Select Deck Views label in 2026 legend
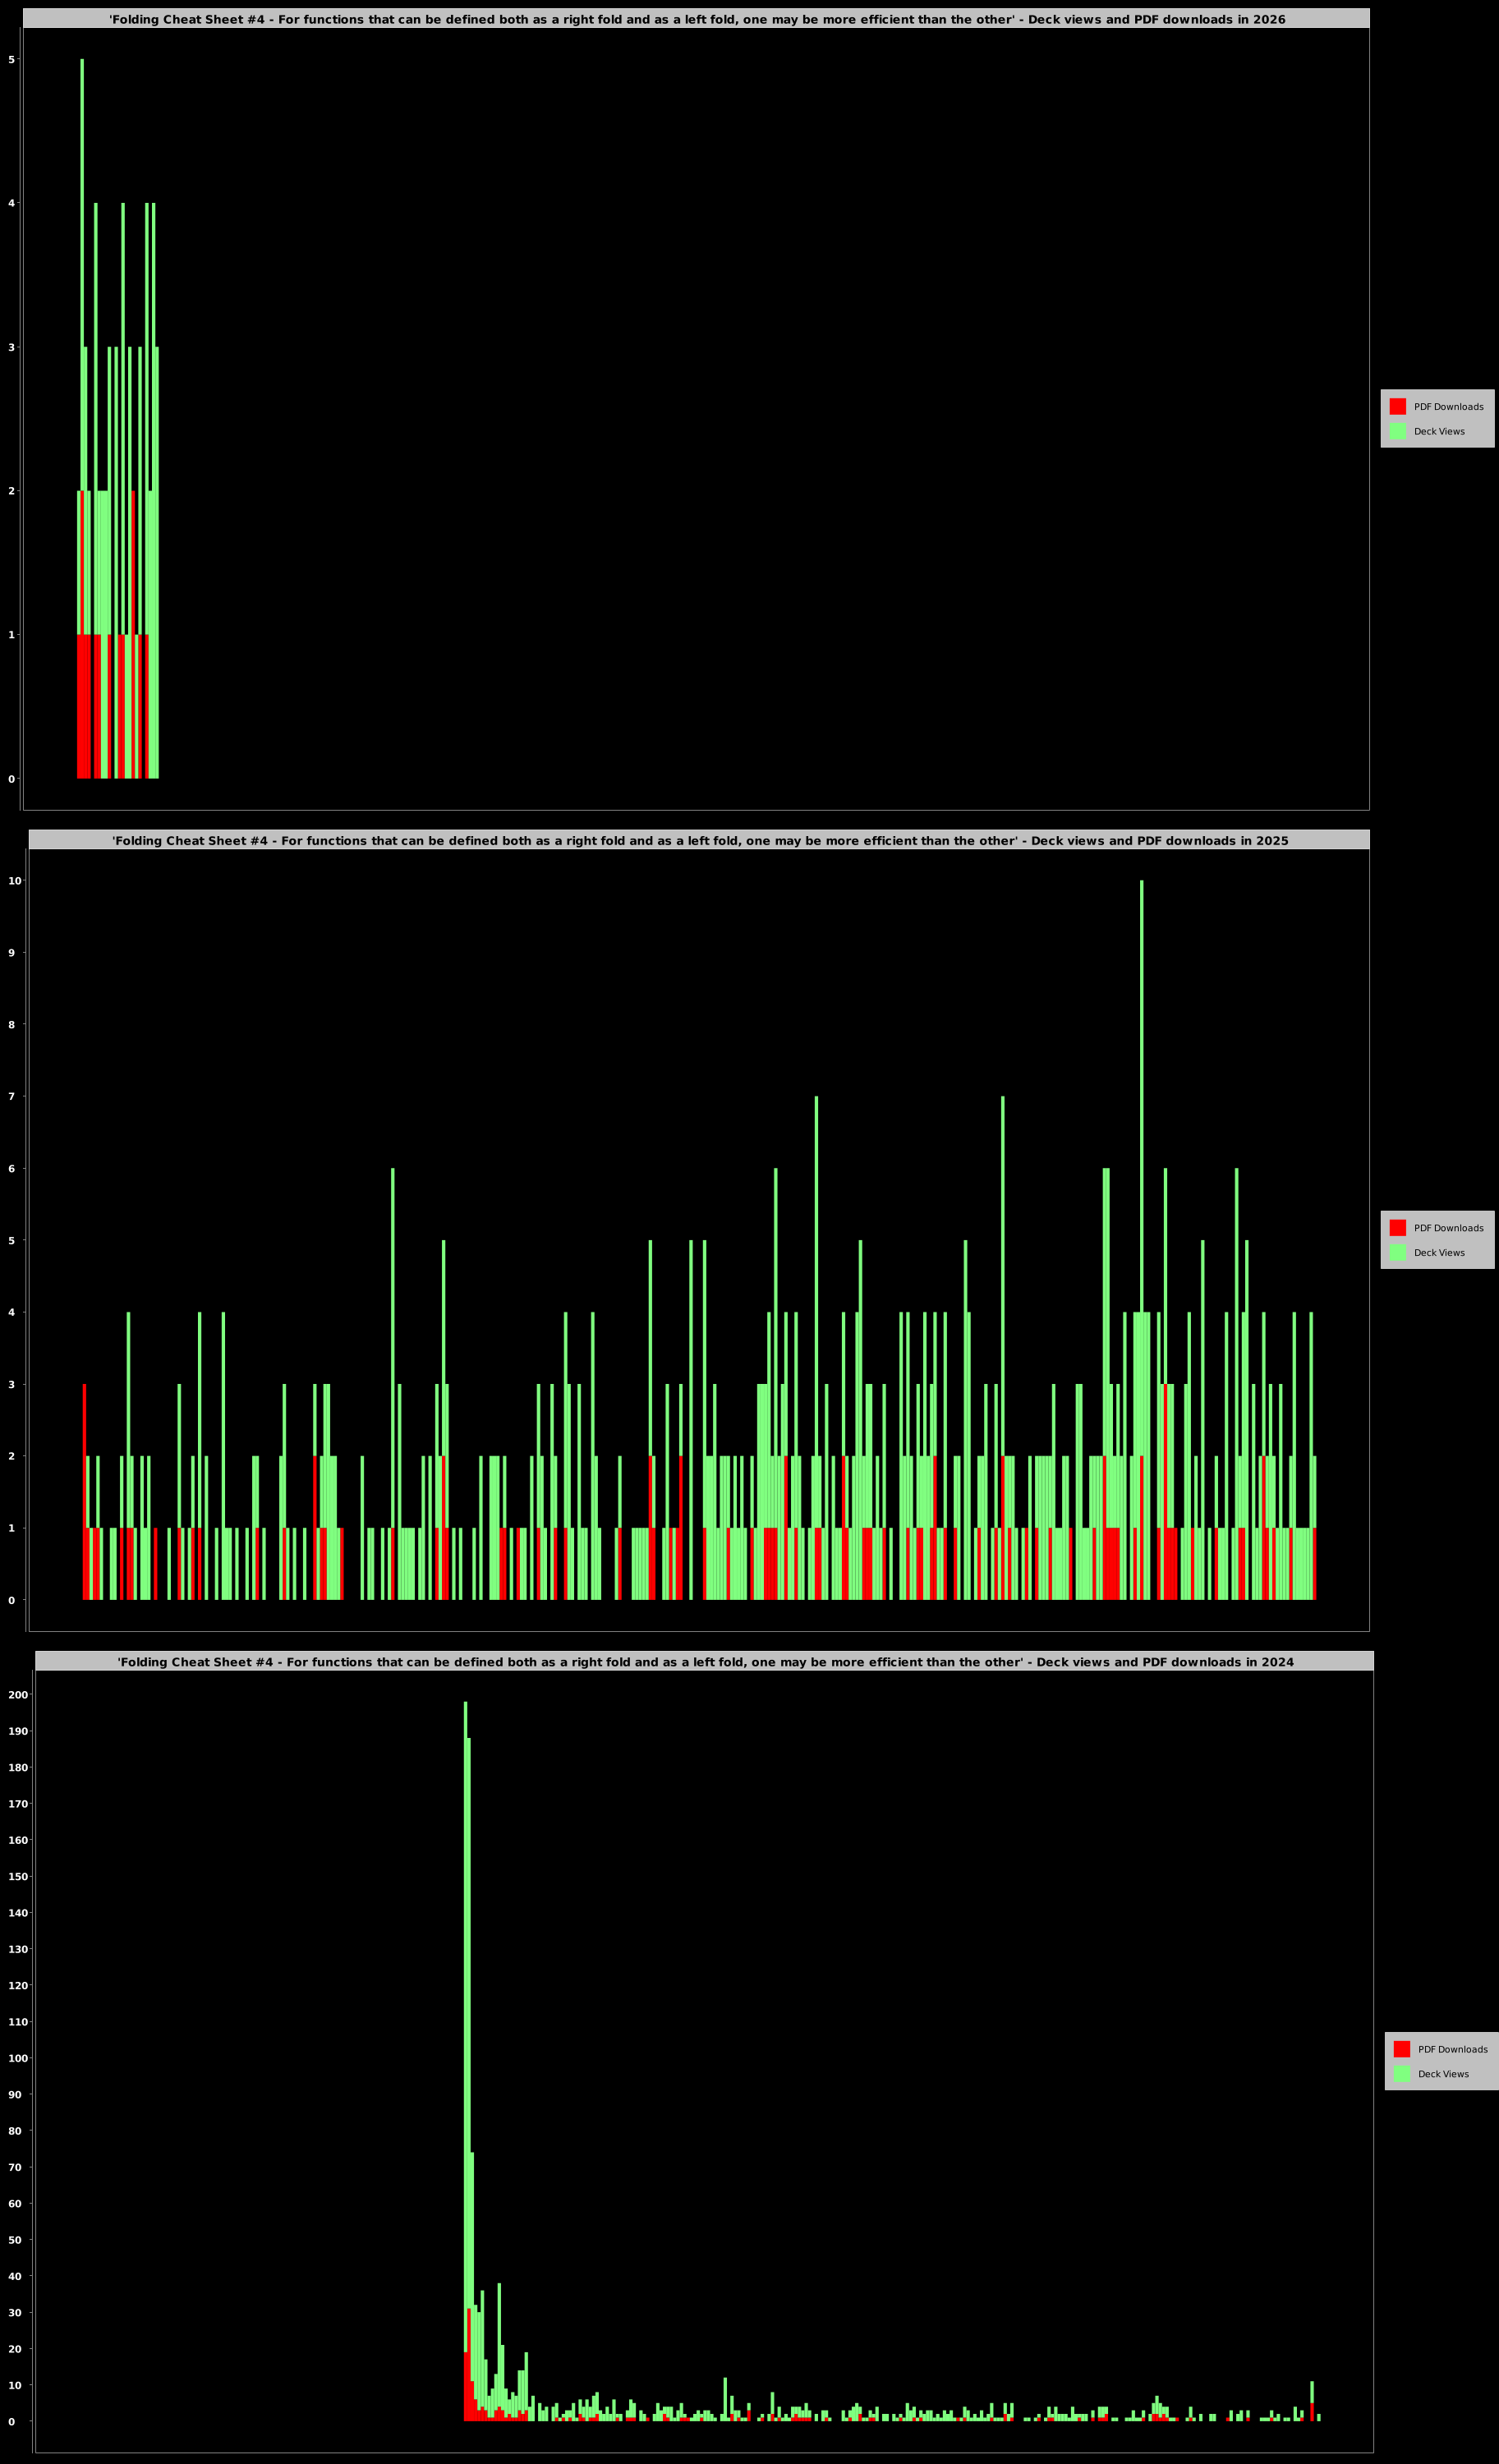The height and width of the screenshot is (2464, 1499). pyautogui.click(x=1439, y=432)
